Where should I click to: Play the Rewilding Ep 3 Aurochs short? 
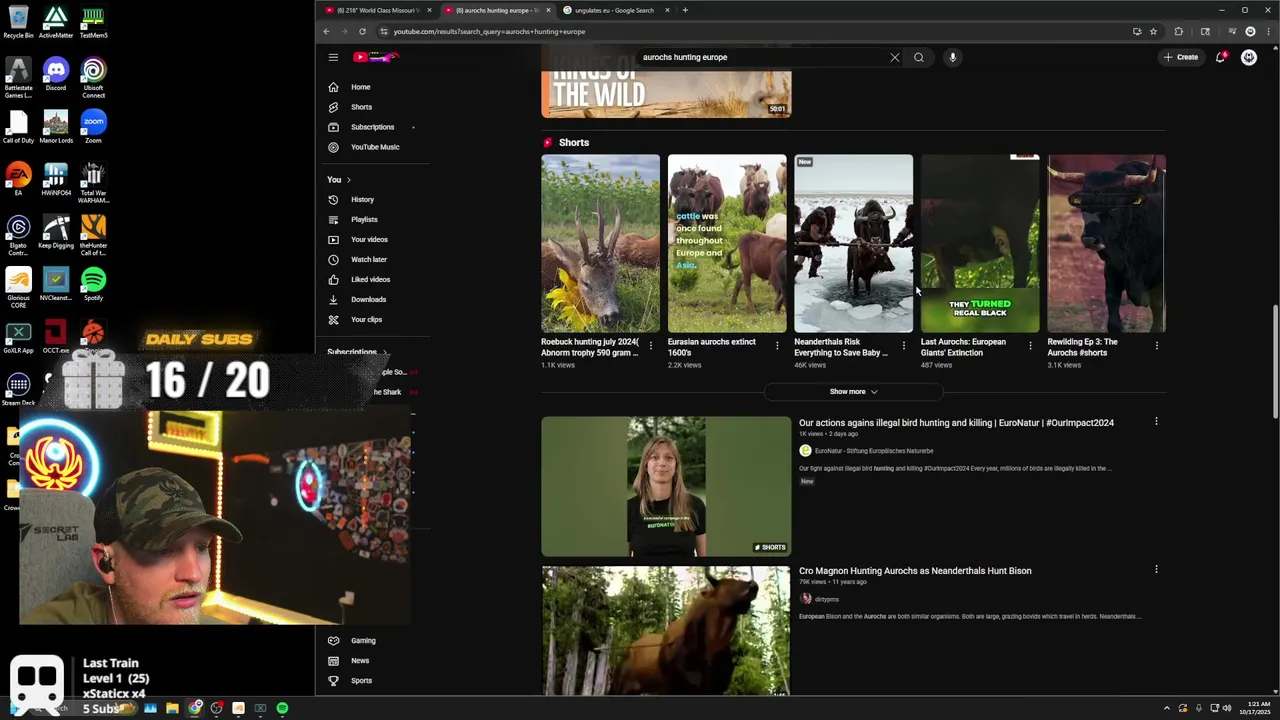(x=1106, y=243)
